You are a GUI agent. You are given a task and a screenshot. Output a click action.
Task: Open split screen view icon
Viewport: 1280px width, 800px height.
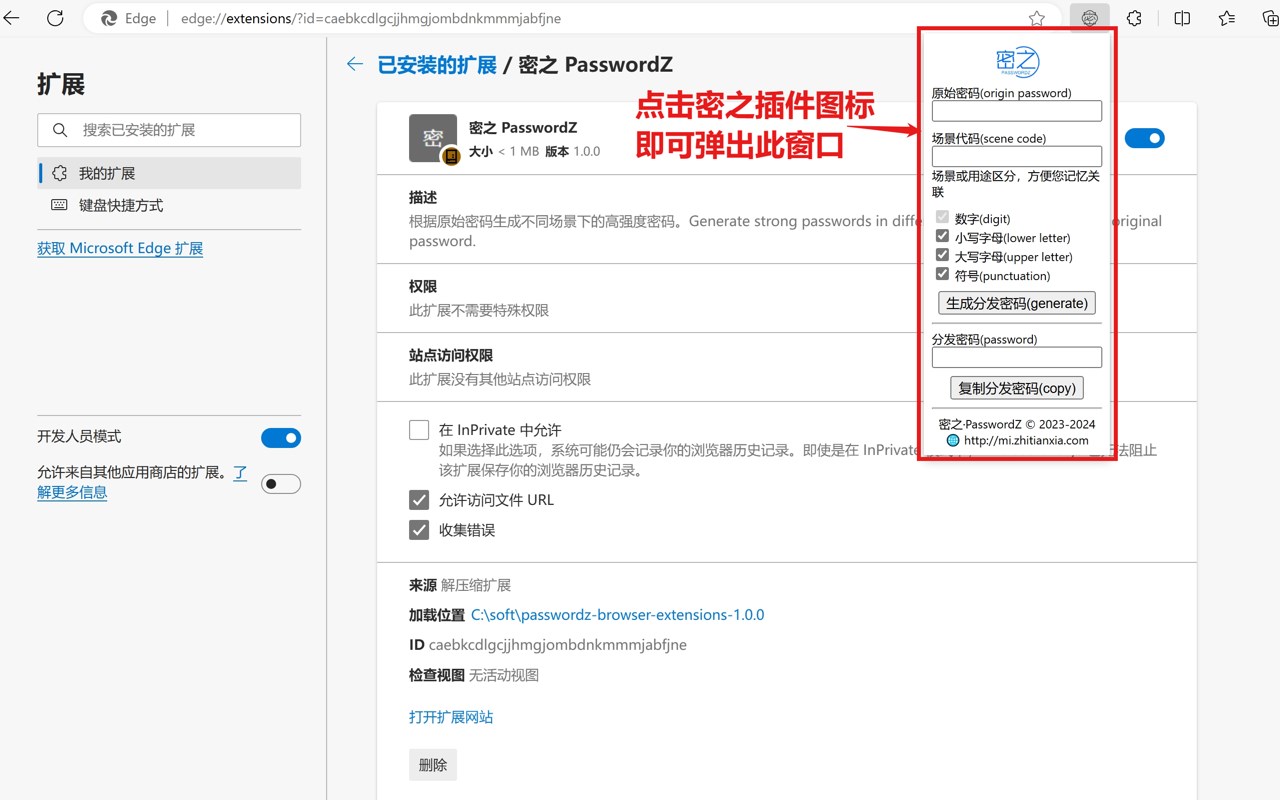1182,18
